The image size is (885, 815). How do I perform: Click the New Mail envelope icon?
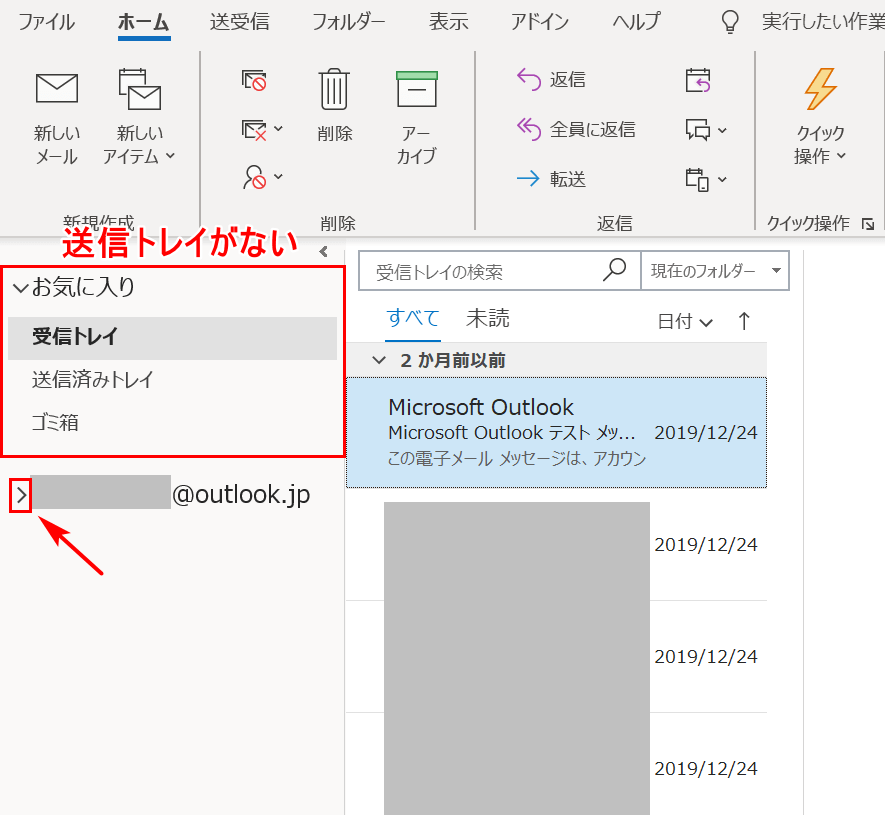[x=57, y=90]
